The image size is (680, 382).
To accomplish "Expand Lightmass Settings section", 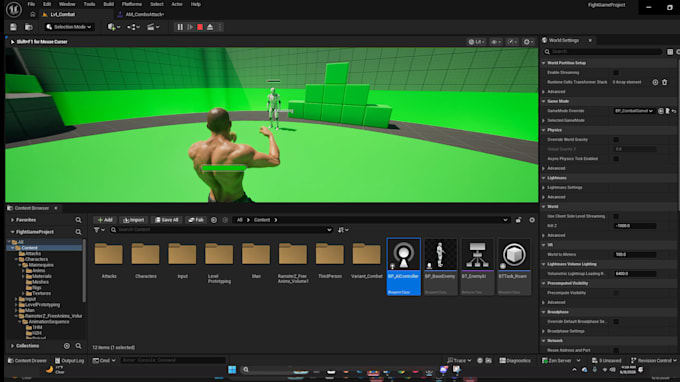I will [x=544, y=187].
